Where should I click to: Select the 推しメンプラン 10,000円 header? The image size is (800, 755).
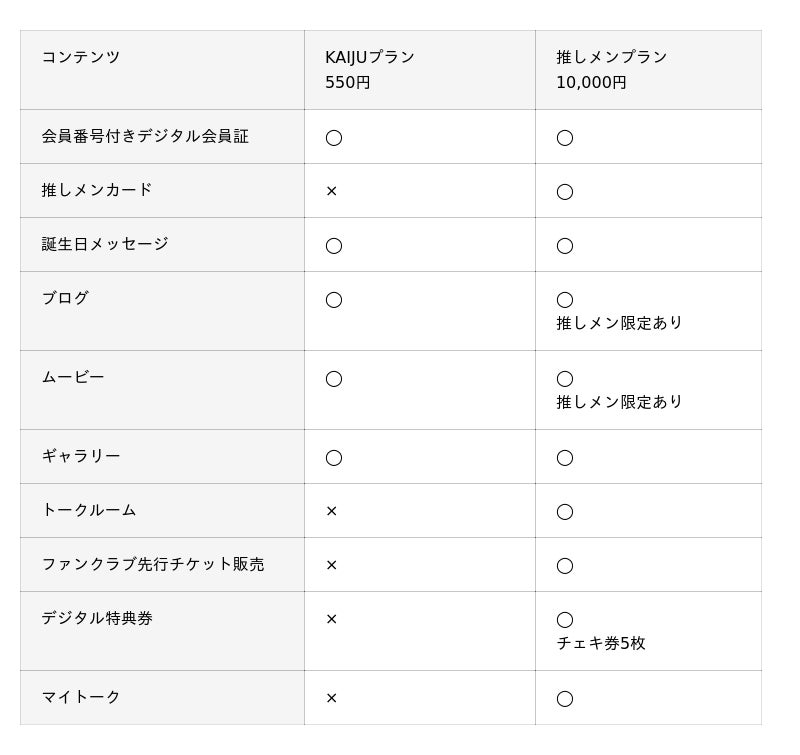point(611,69)
